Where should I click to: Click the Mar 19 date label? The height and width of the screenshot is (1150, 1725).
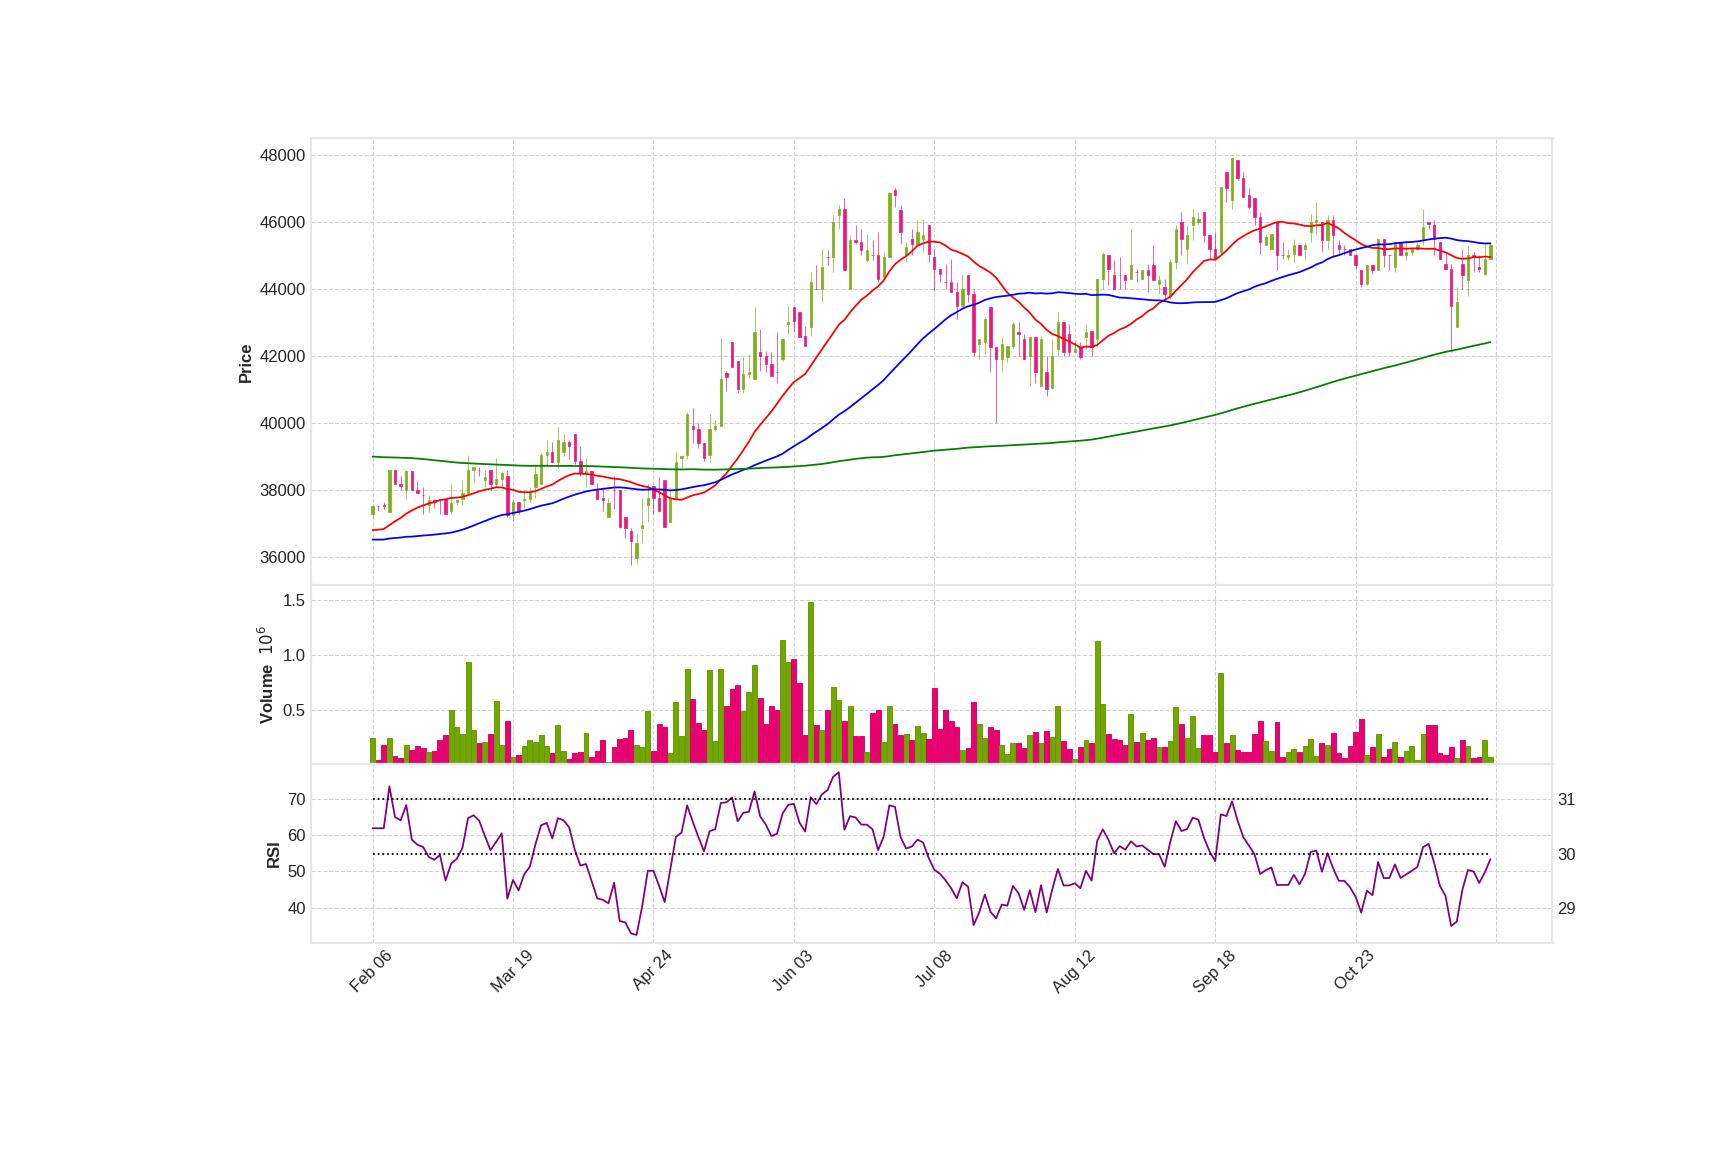tap(511, 971)
